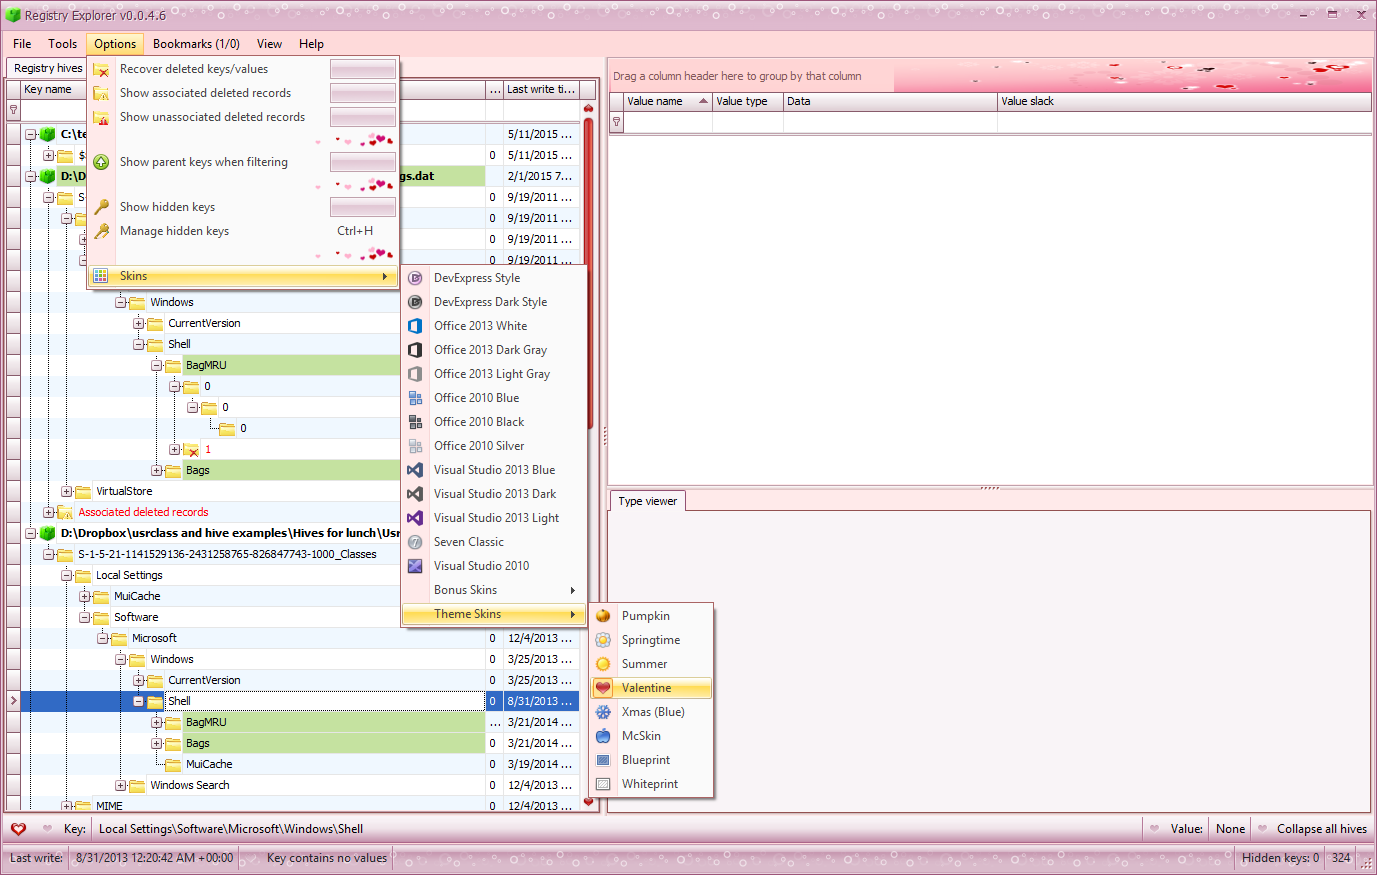Click the Show associated deleted records icon

(101, 93)
